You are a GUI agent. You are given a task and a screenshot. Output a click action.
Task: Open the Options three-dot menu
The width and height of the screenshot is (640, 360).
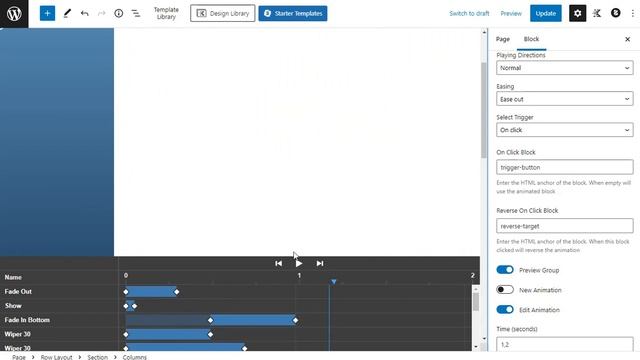click(x=633, y=13)
